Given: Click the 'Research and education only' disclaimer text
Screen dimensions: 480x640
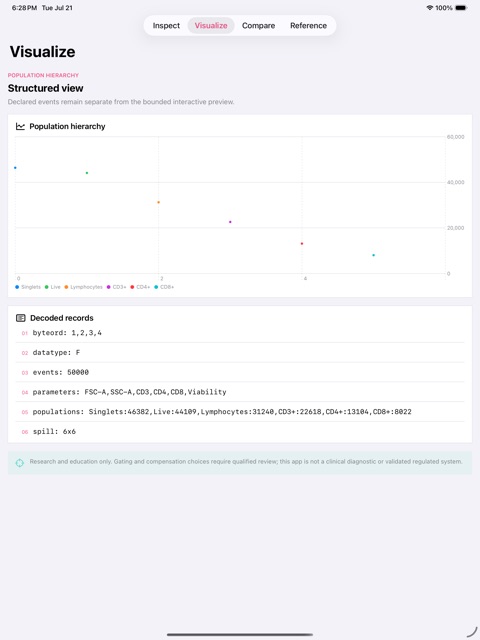Looking at the screenshot, I should pyautogui.click(x=246, y=462).
